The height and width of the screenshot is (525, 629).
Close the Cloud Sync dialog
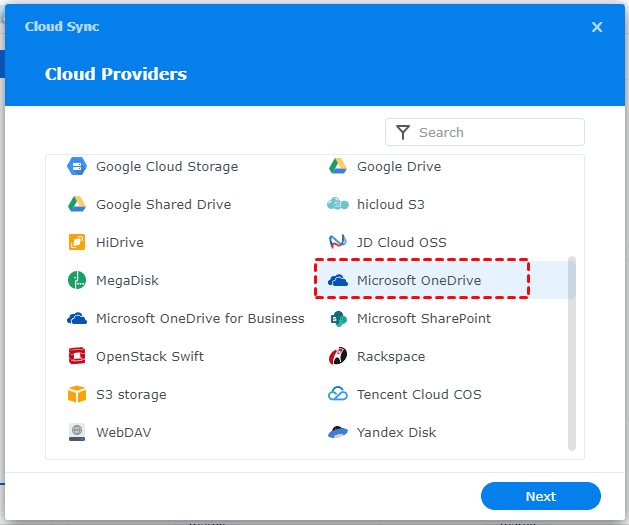point(597,27)
